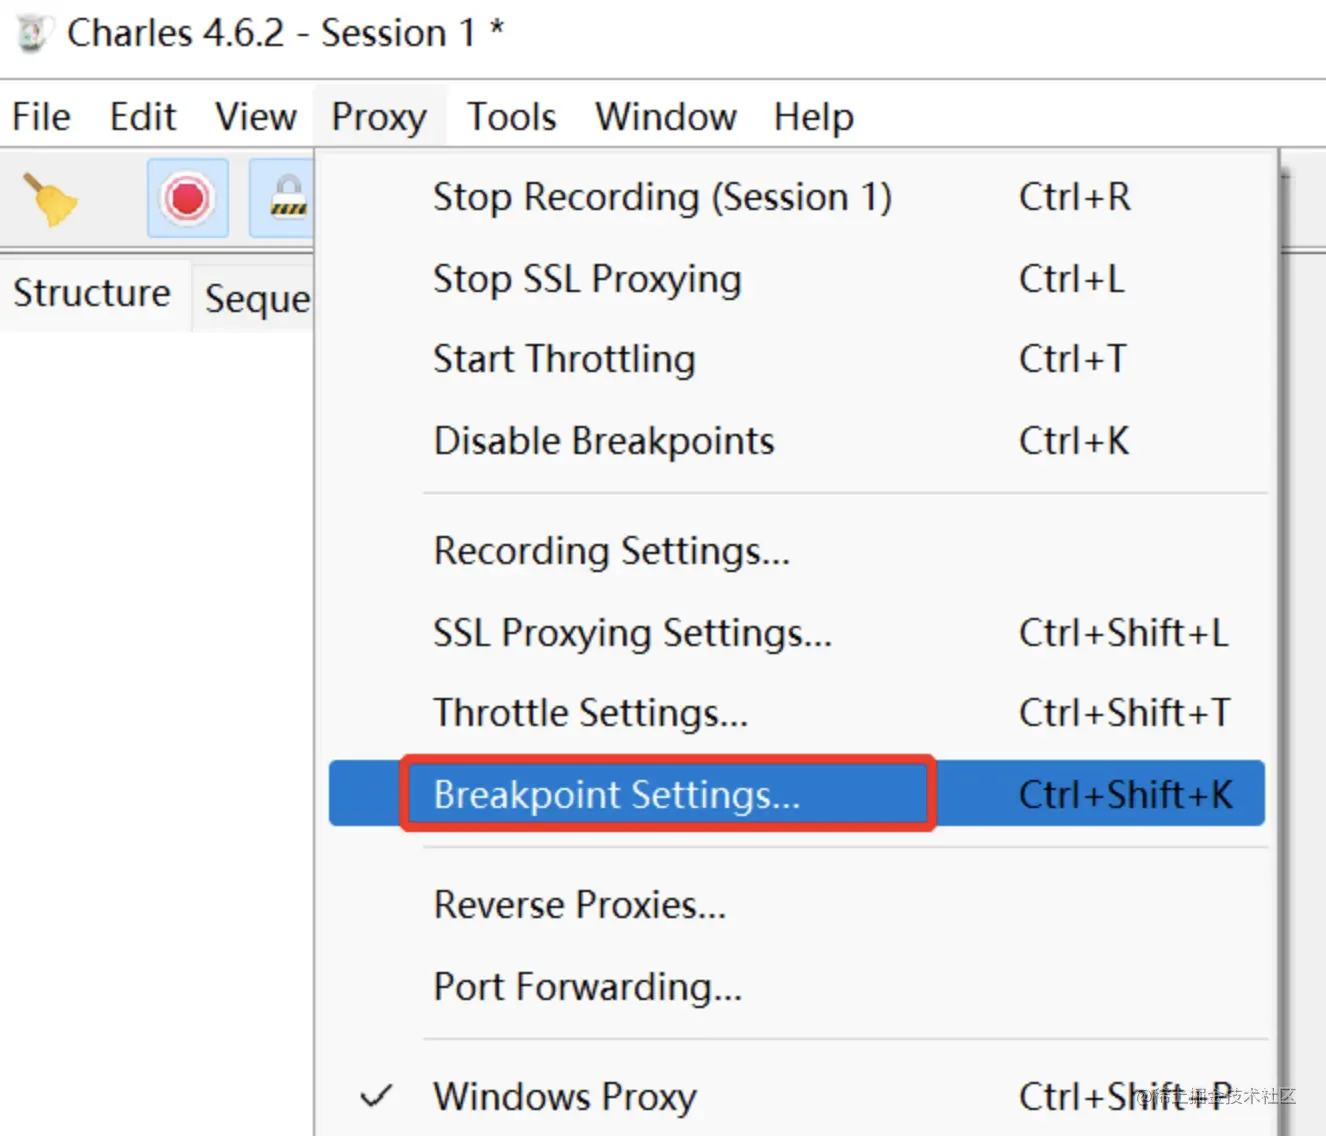This screenshot has width=1326, height=1136.
Task: Switch to the Structure tab
Action: 92,294
